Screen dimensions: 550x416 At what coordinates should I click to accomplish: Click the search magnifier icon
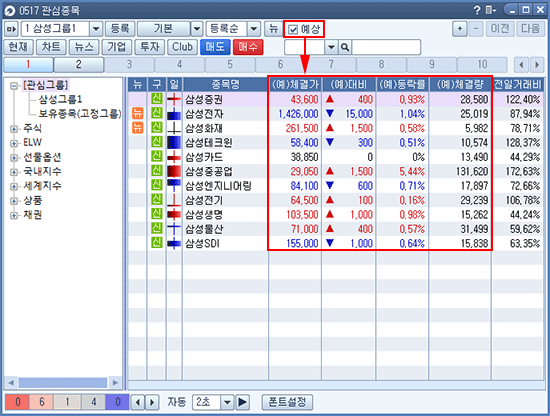pos(345,47)
